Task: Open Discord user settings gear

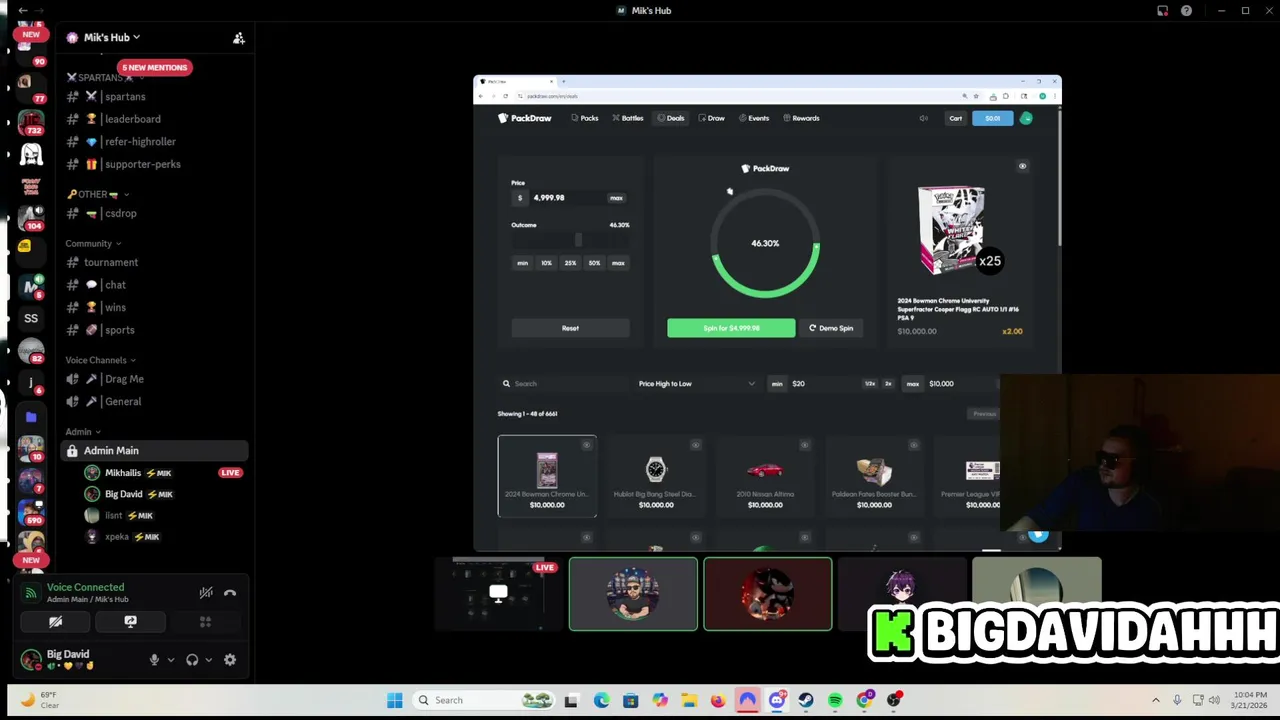Action: point(230,660)
